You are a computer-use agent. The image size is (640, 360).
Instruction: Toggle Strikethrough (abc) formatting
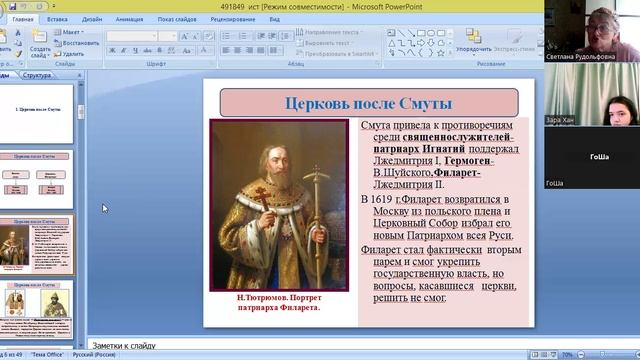click(x=147, y=50)
